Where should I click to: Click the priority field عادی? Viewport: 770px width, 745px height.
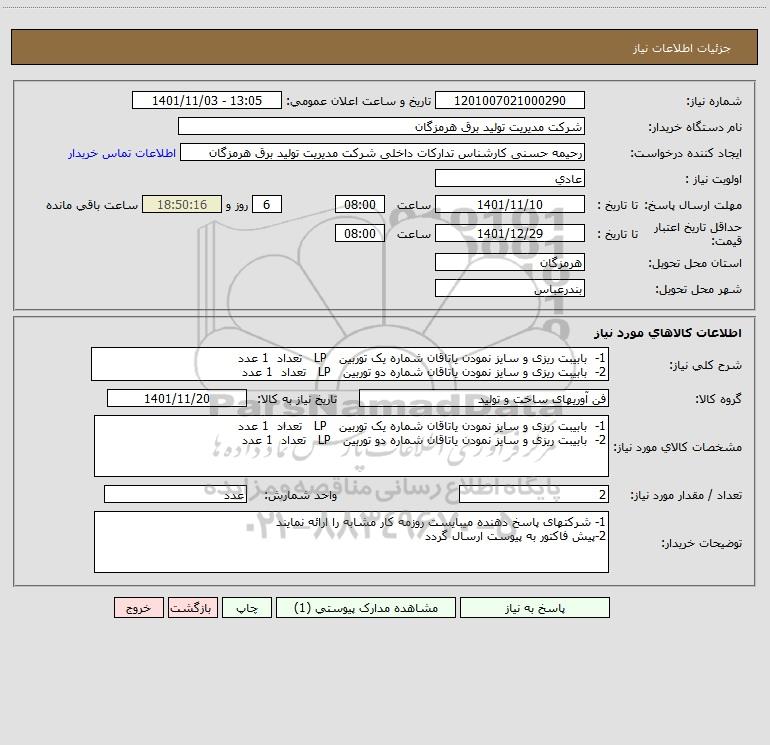(510, 178)
